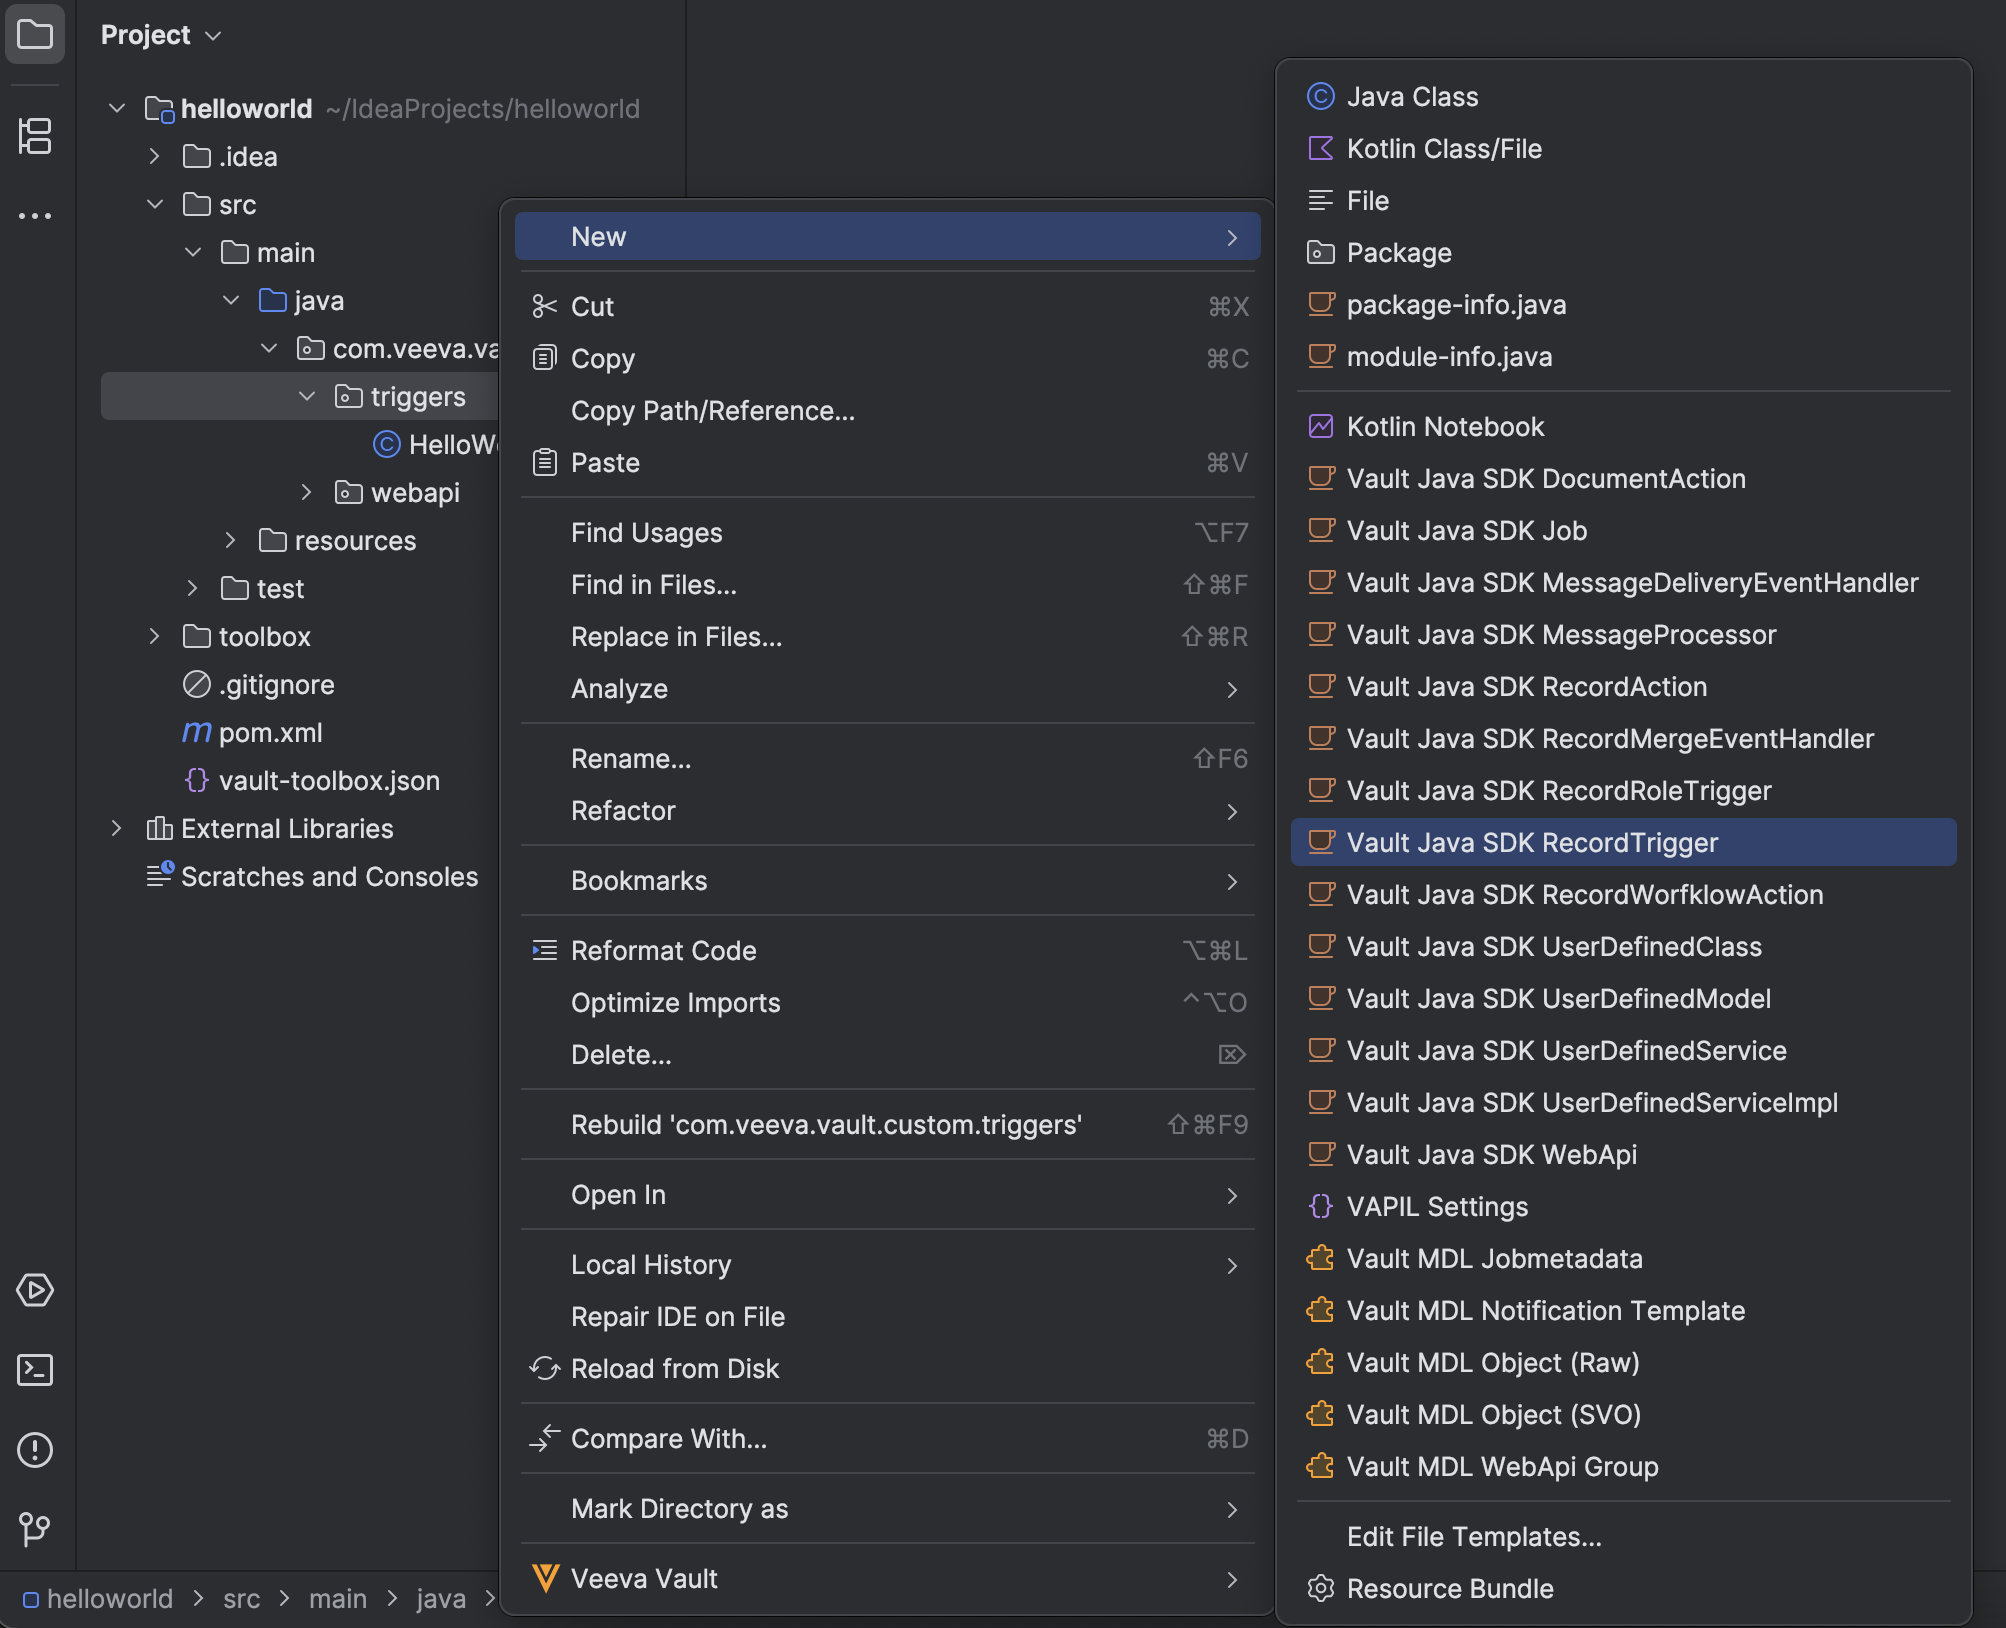Collapse the helloworld project root

[x=117, y=108]
